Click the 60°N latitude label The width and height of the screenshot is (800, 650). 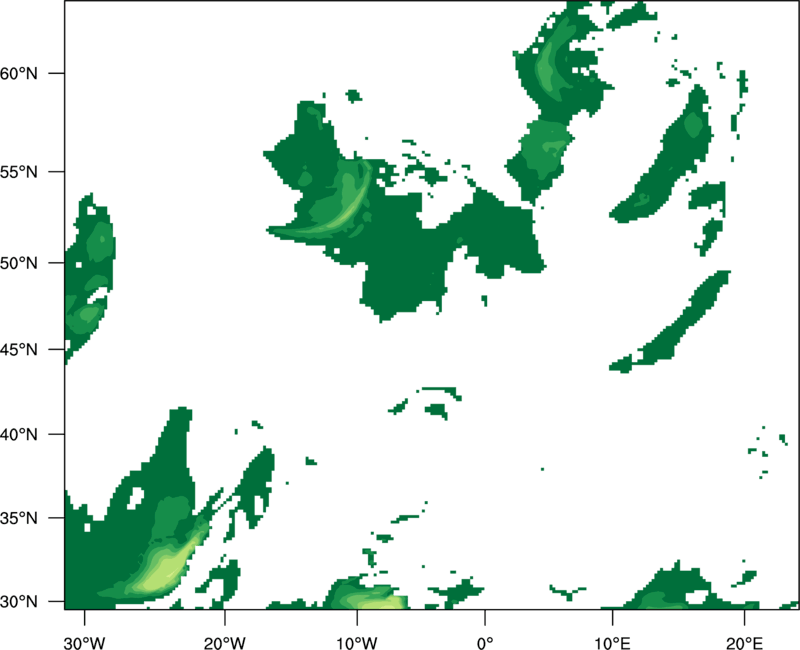(x=19, y=73)
